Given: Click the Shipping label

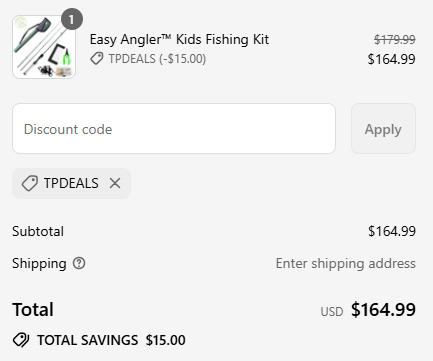Looking at the screenshot, I should (39, 264).
